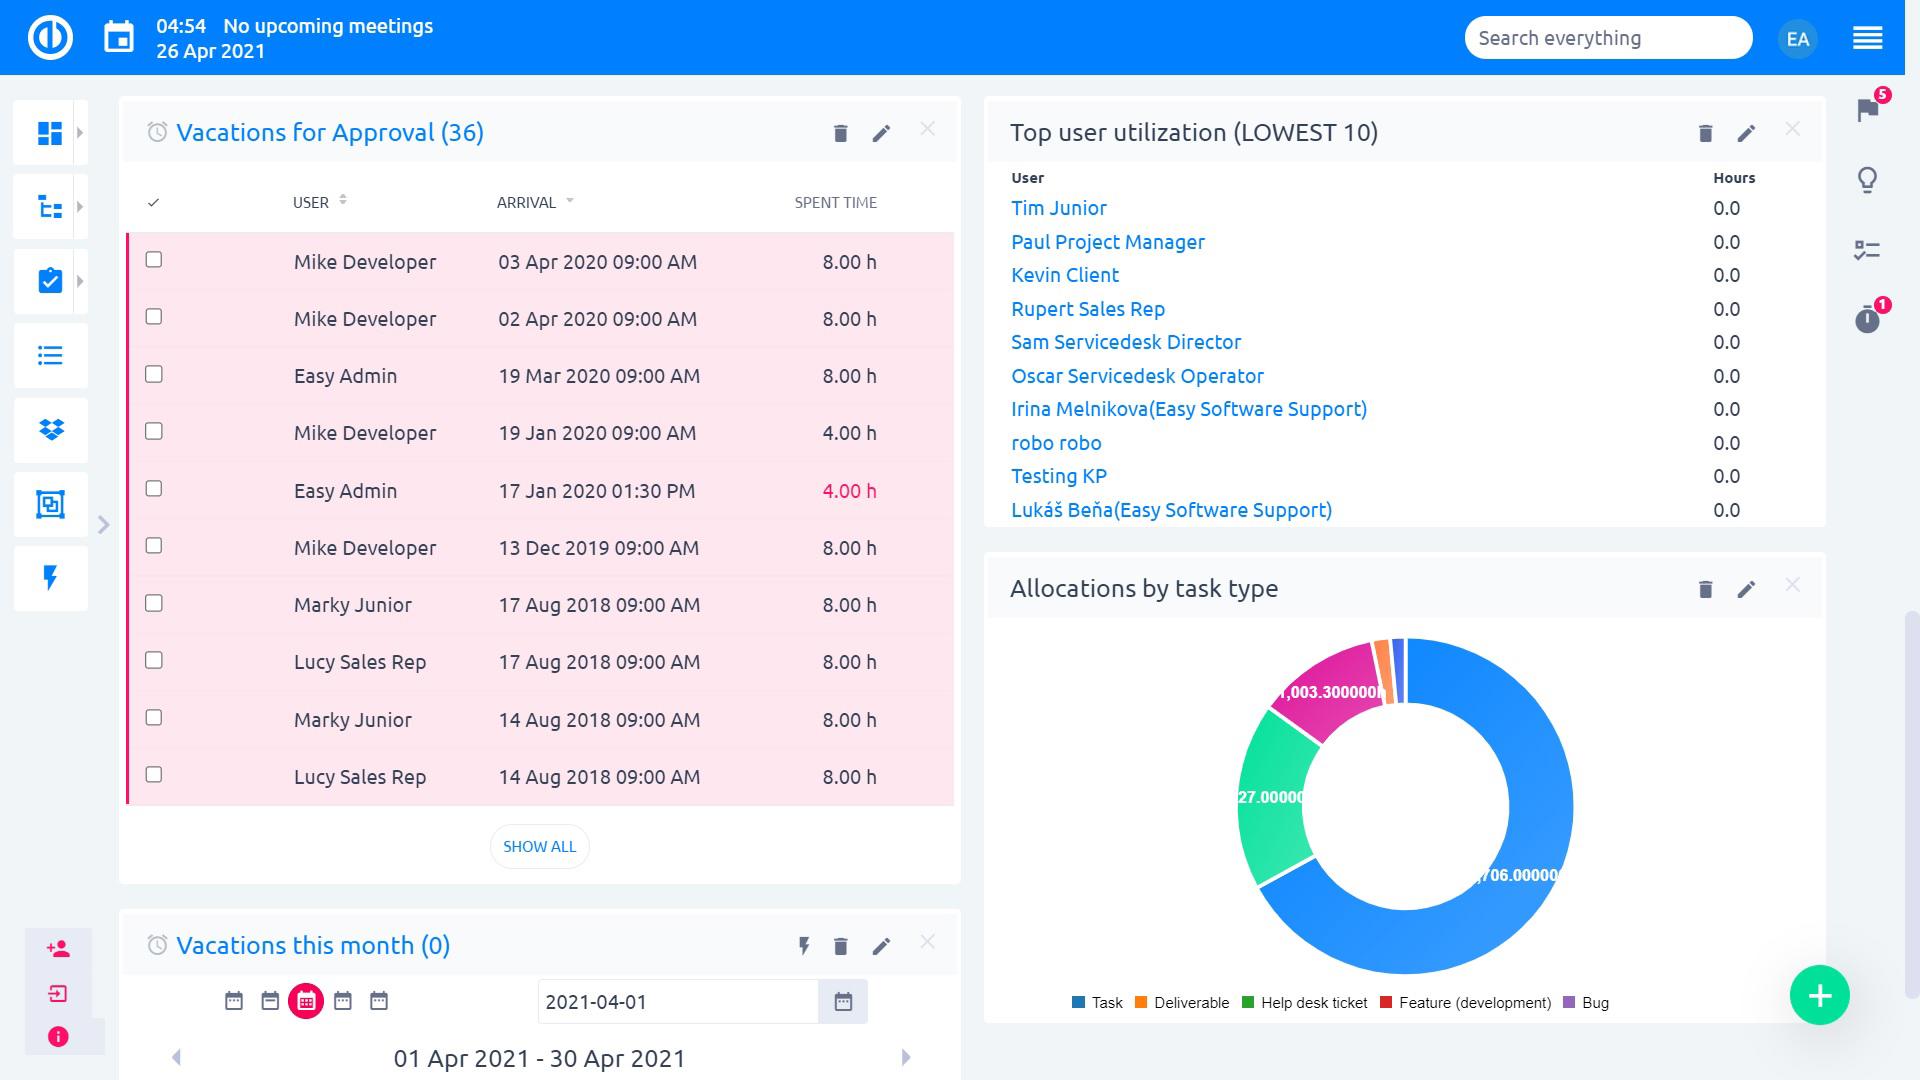The width and height of the screenshot is (1920, 1080).
Task: Click the Dropbox icon in sidebar
Action: coord(50,430)
